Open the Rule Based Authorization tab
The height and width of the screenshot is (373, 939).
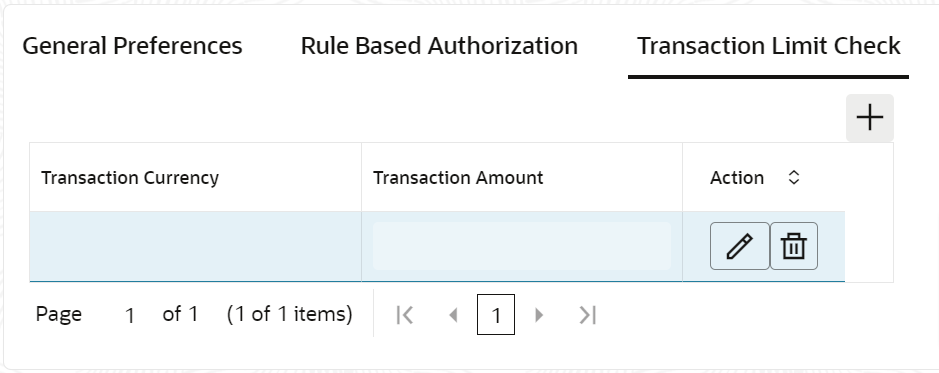(439, 46)
